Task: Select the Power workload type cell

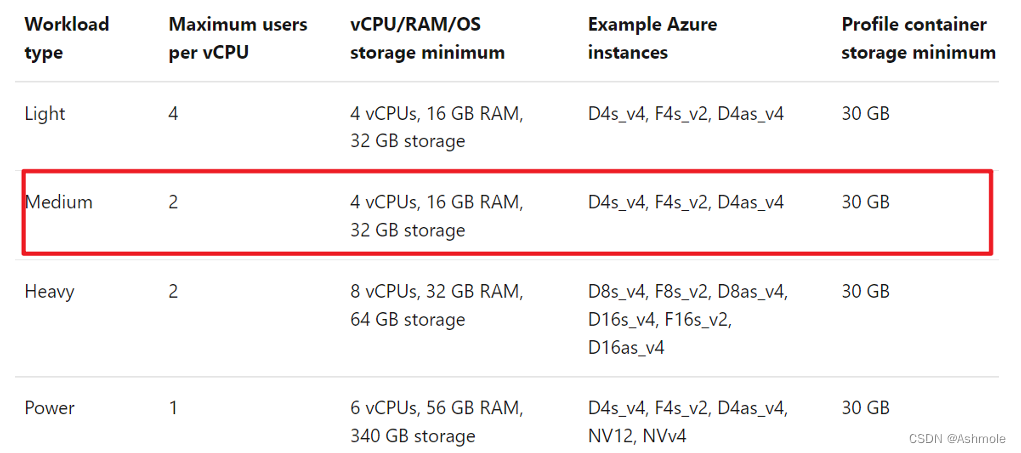Action: point(49,408)
